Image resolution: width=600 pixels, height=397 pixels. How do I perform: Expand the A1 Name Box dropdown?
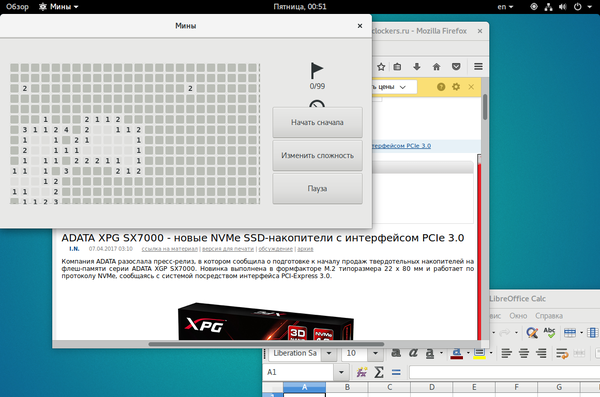point(341,372)
